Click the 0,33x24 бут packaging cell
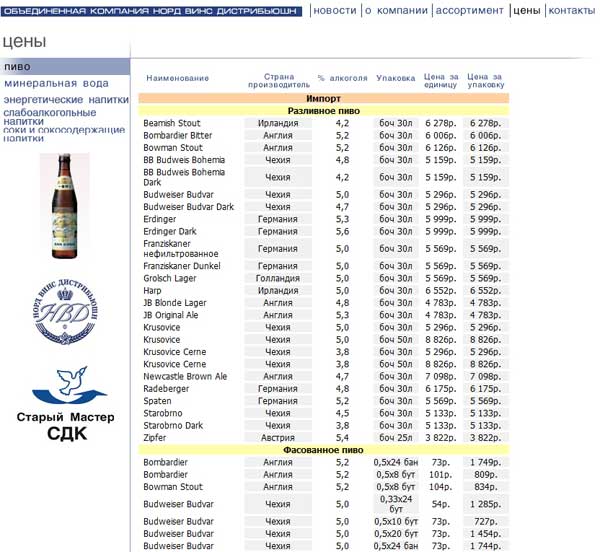The image size is (600, 552). (396, 504)
